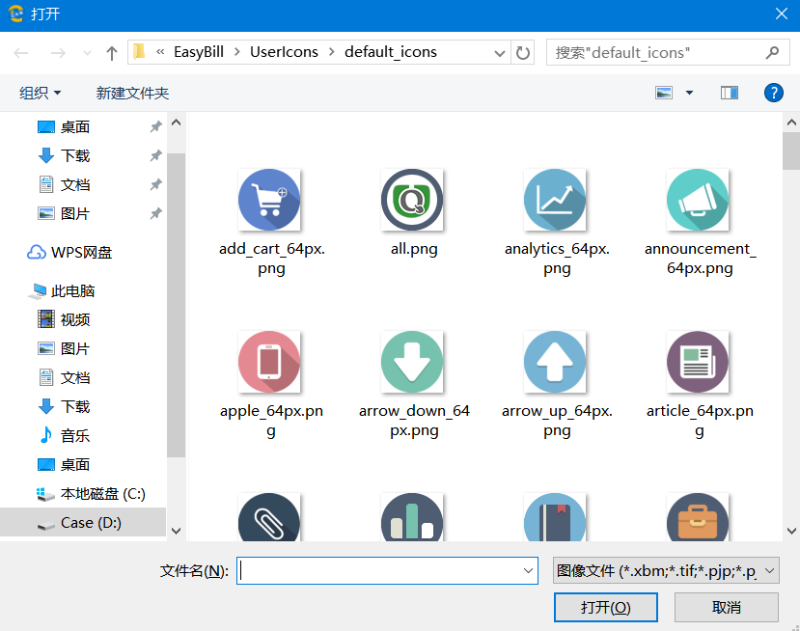Open recent locations dropdown arrow
800x631 pixels.
pyautogui.click(x=87, y=53)
